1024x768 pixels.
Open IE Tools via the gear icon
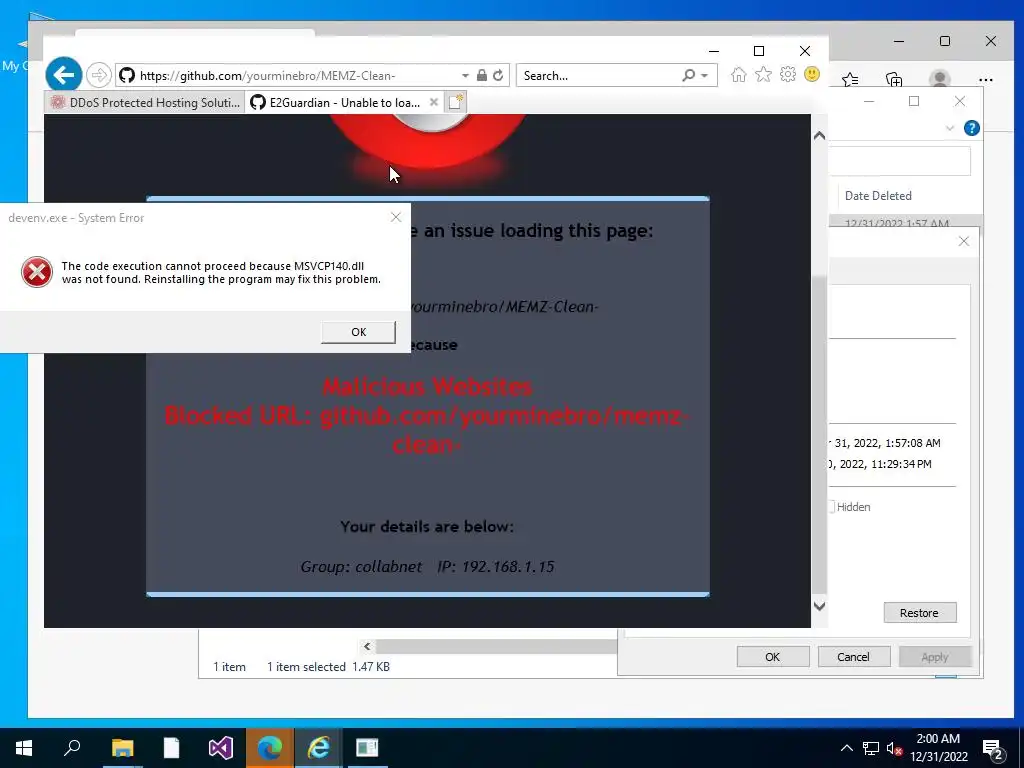(788, 74)
